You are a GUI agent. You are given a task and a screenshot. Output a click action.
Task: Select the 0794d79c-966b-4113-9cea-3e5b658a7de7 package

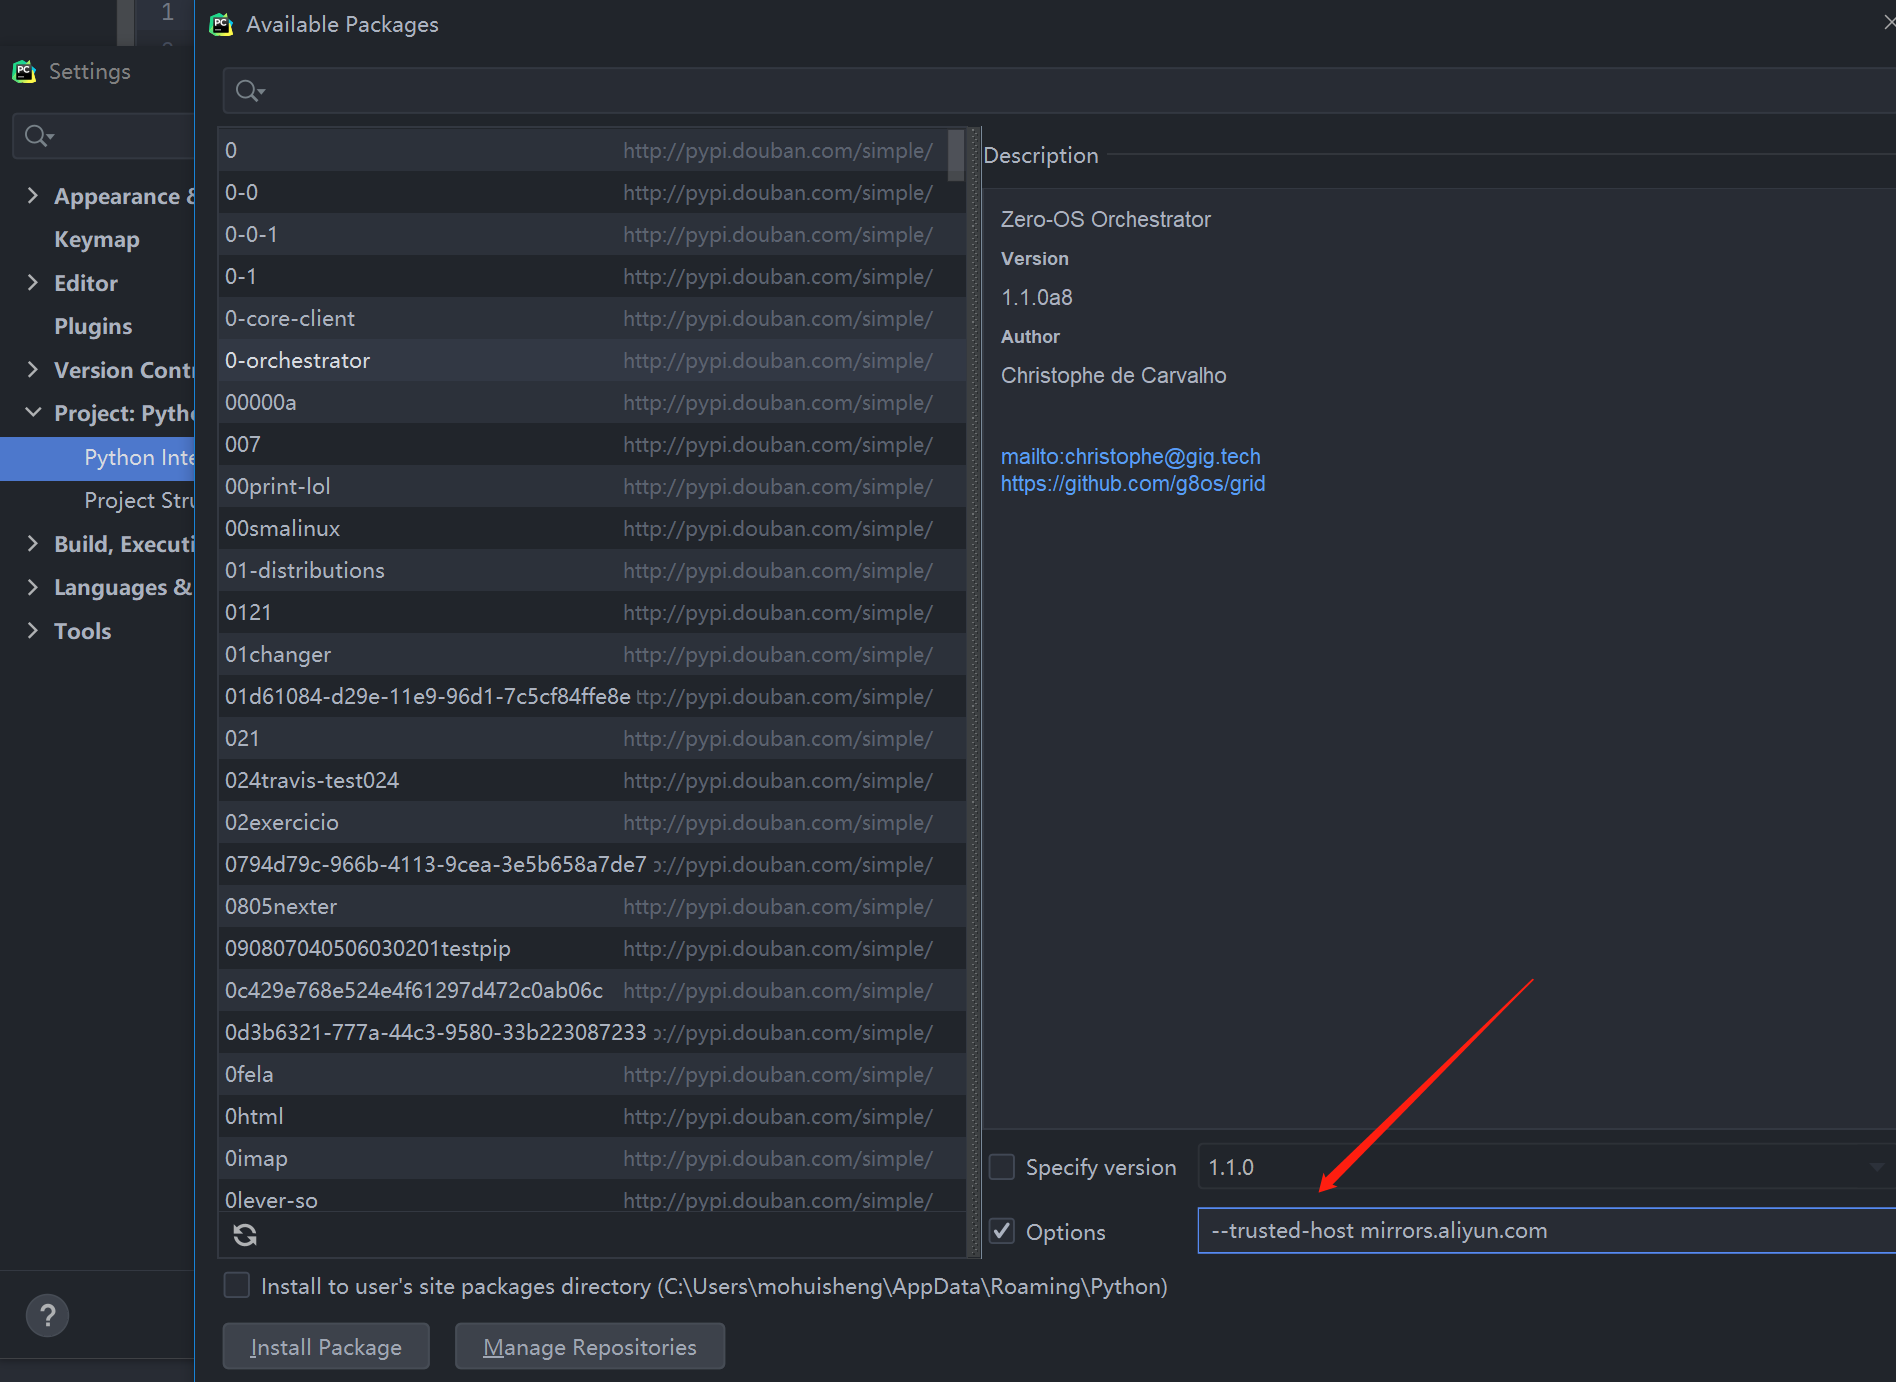592,864
